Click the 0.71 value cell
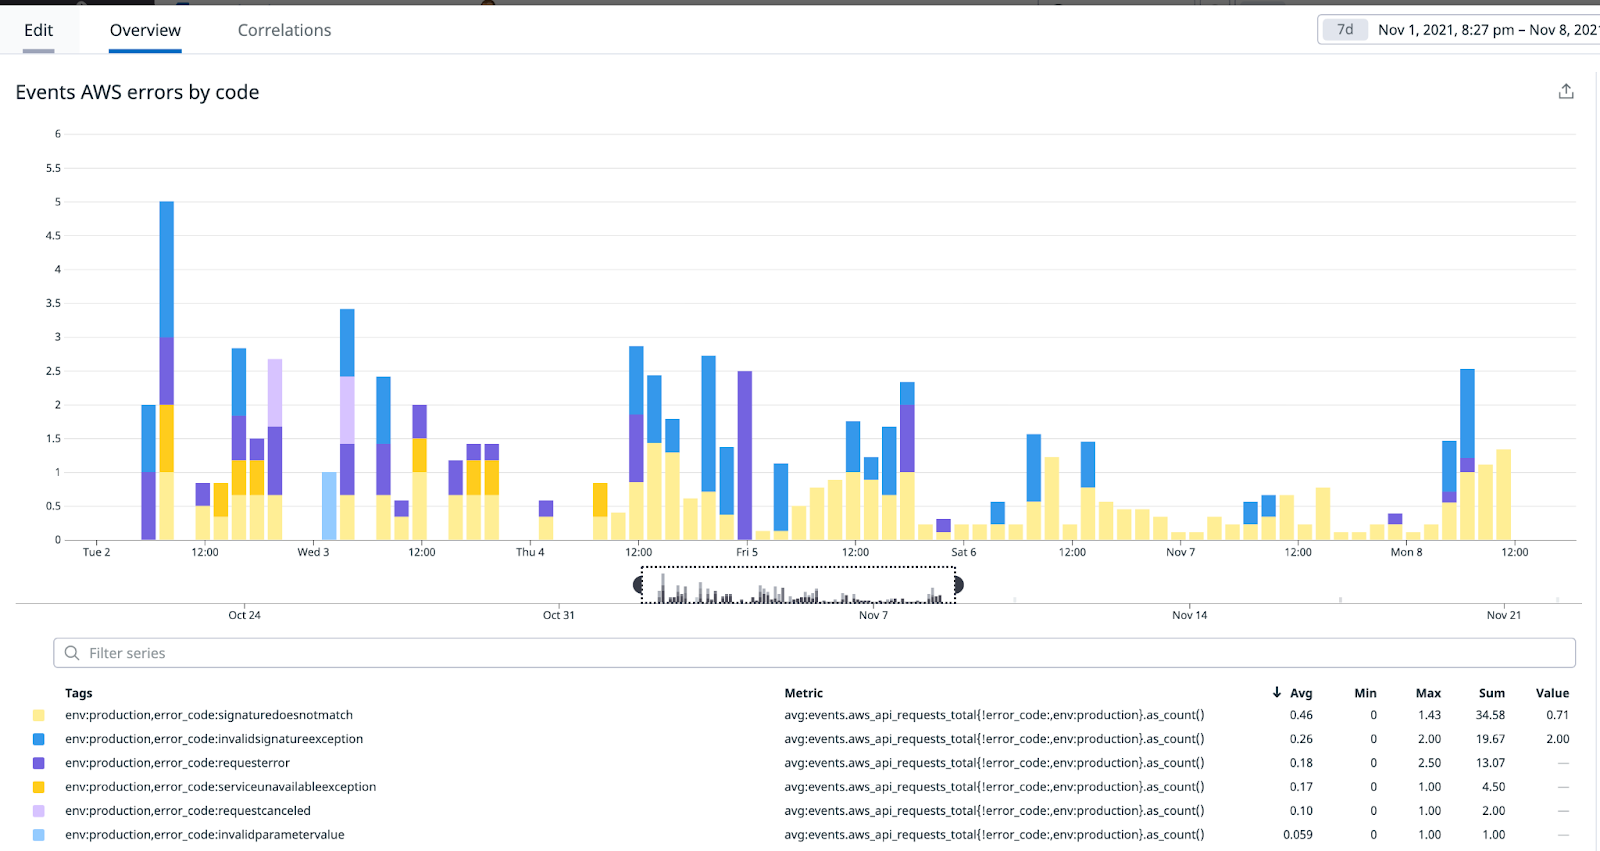1600x851 pixels. pyautogui.click(x=1557, y=715)
